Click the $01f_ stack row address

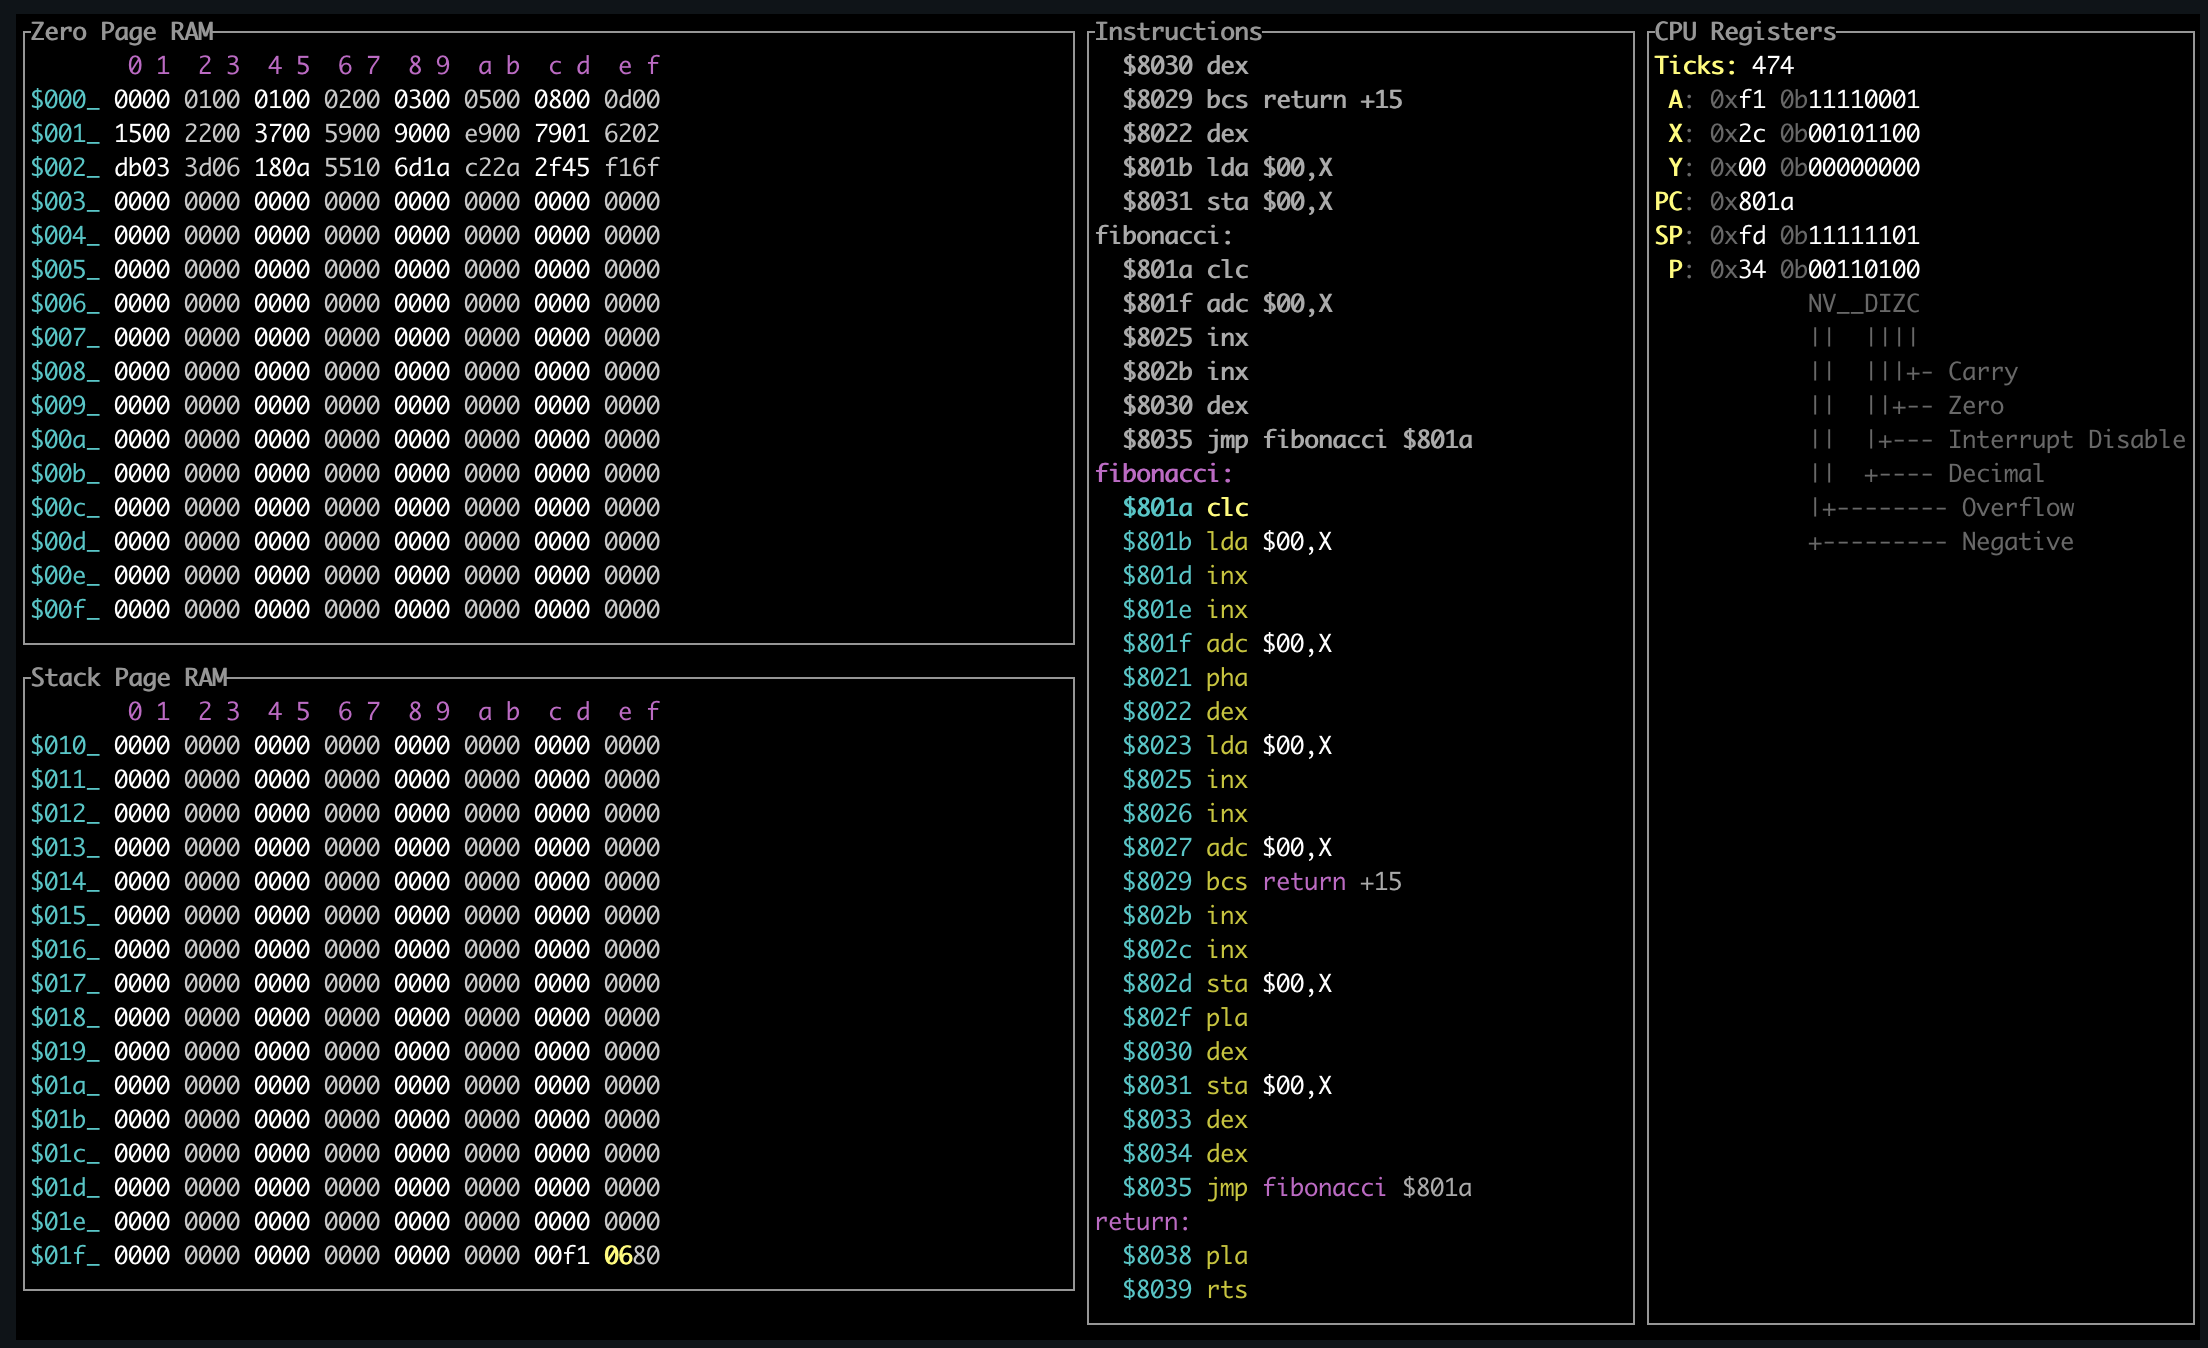tap(65, 1256)
